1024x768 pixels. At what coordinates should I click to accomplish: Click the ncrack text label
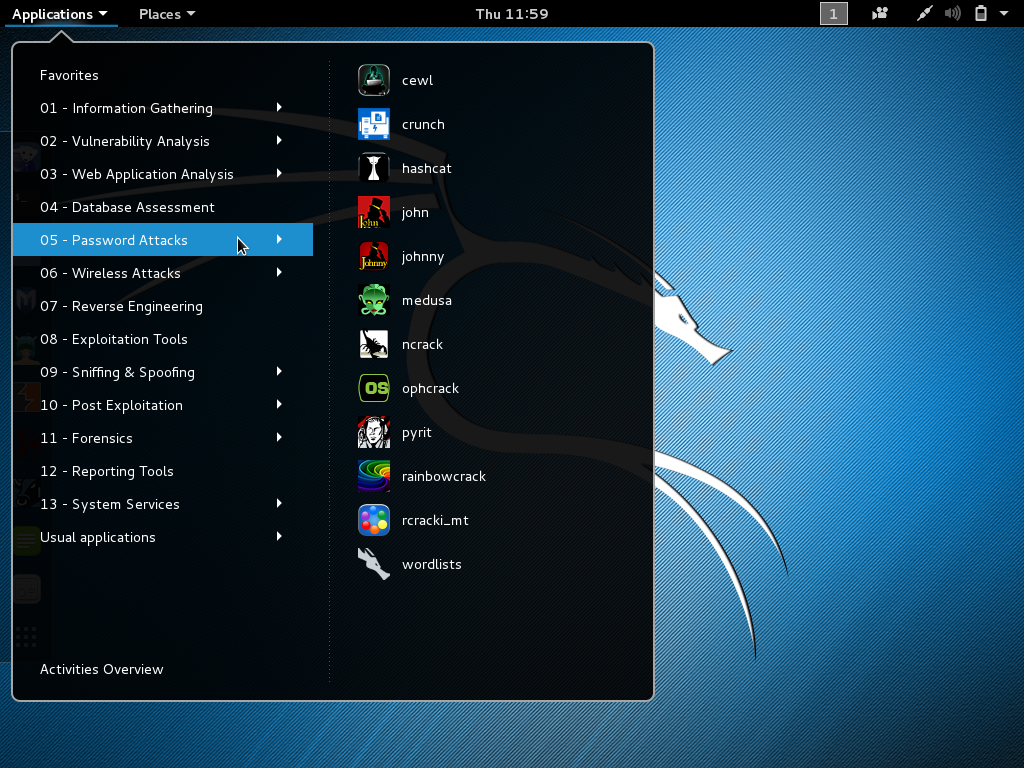(422, 344)
